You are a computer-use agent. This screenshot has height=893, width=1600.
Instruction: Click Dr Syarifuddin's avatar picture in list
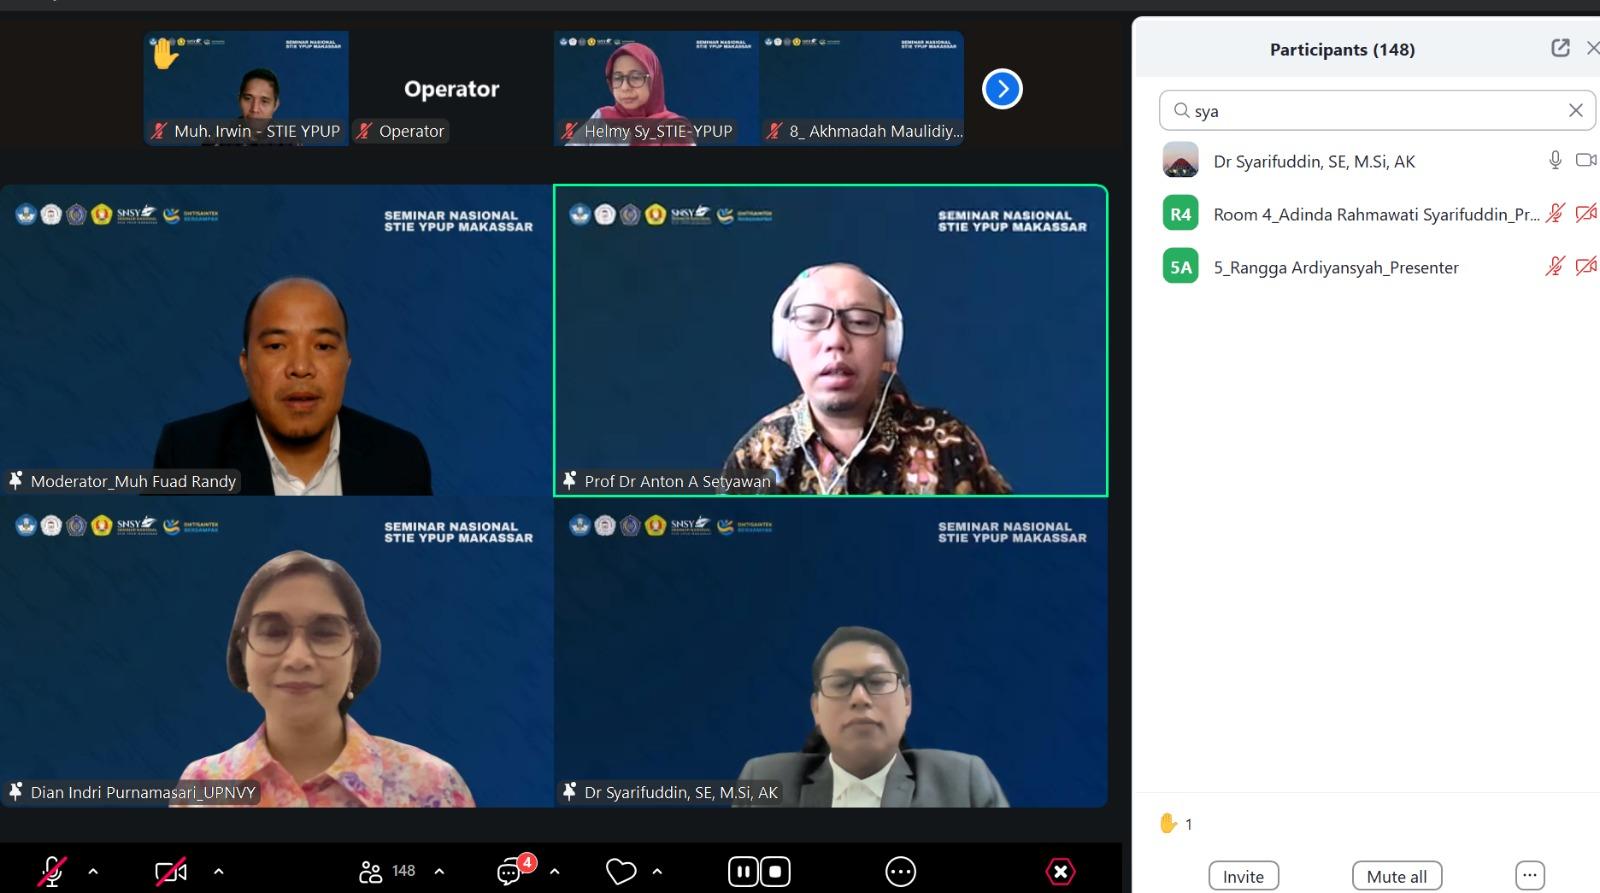pyautogui.click(x=1181, y=160)
